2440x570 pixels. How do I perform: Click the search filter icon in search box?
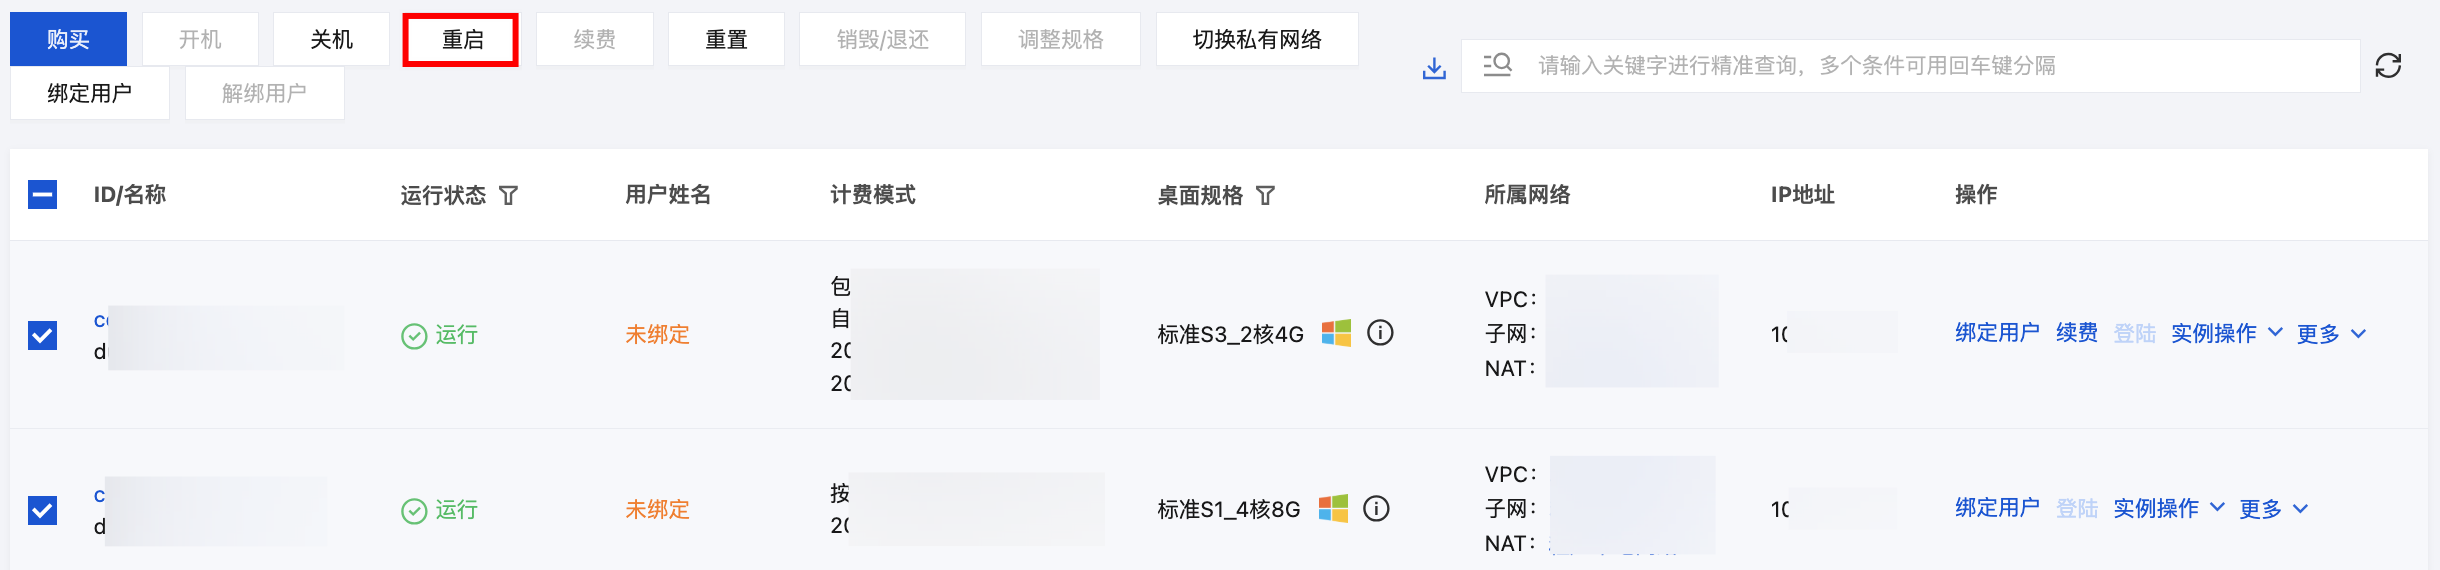pyautogui.click(x=1497, y=66)
